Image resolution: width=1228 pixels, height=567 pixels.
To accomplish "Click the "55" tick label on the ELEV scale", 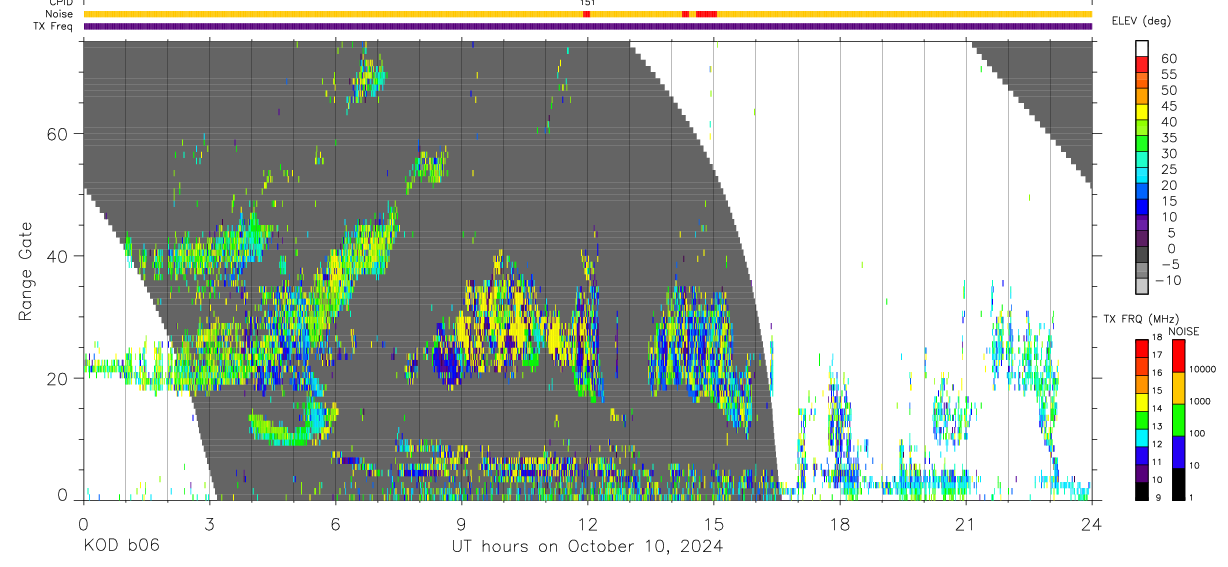I will [1168, 74].
